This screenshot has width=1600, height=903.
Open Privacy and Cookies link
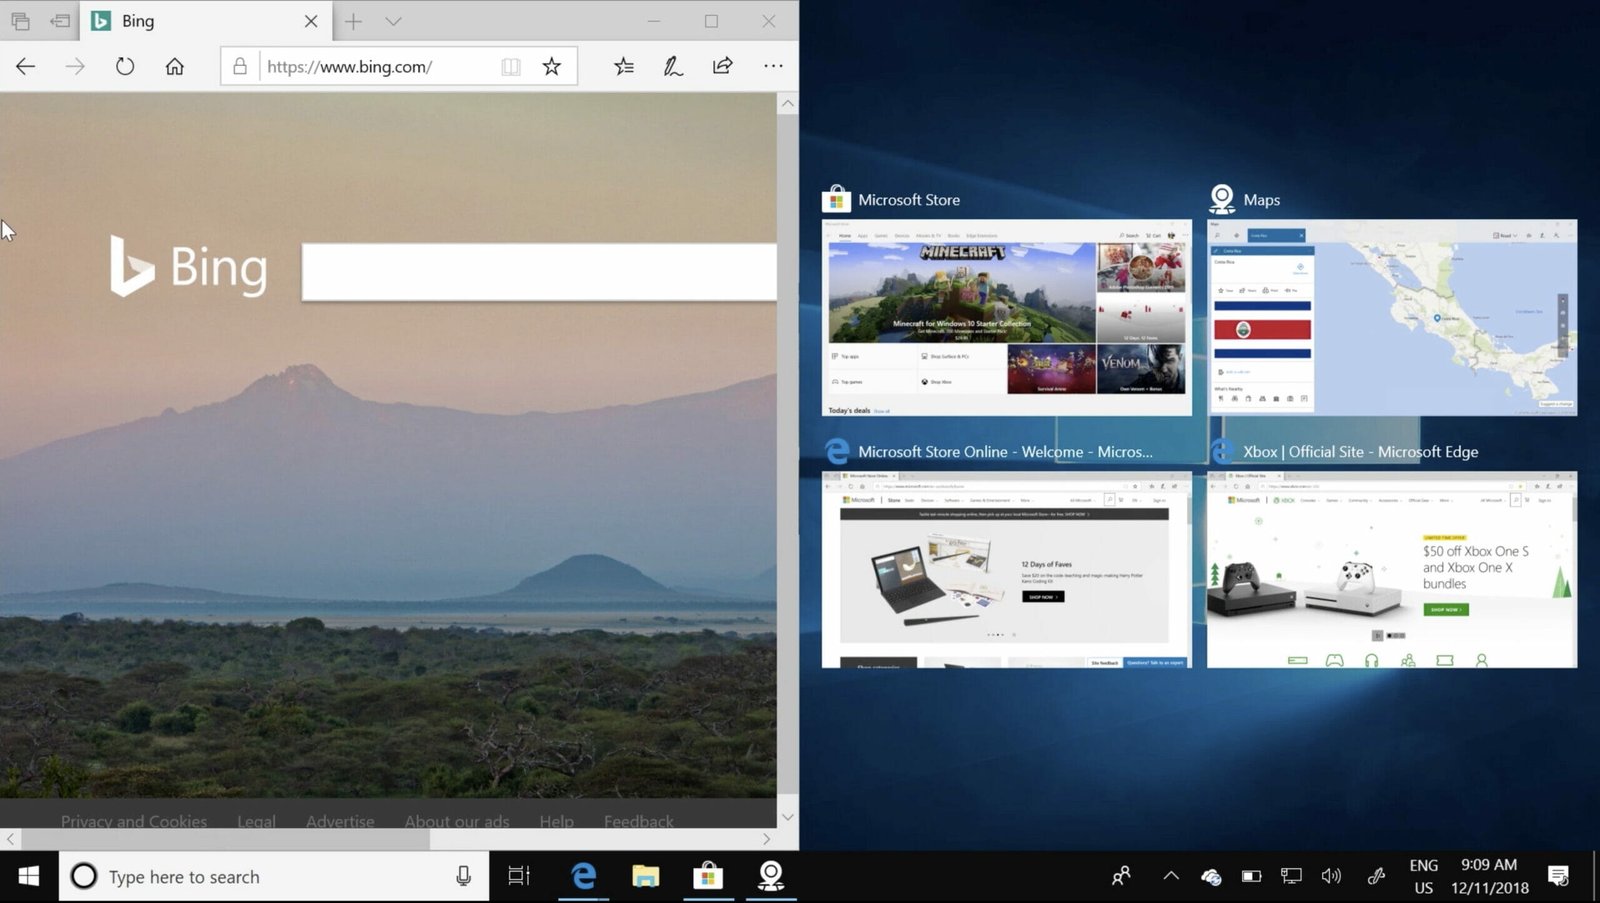134,821
